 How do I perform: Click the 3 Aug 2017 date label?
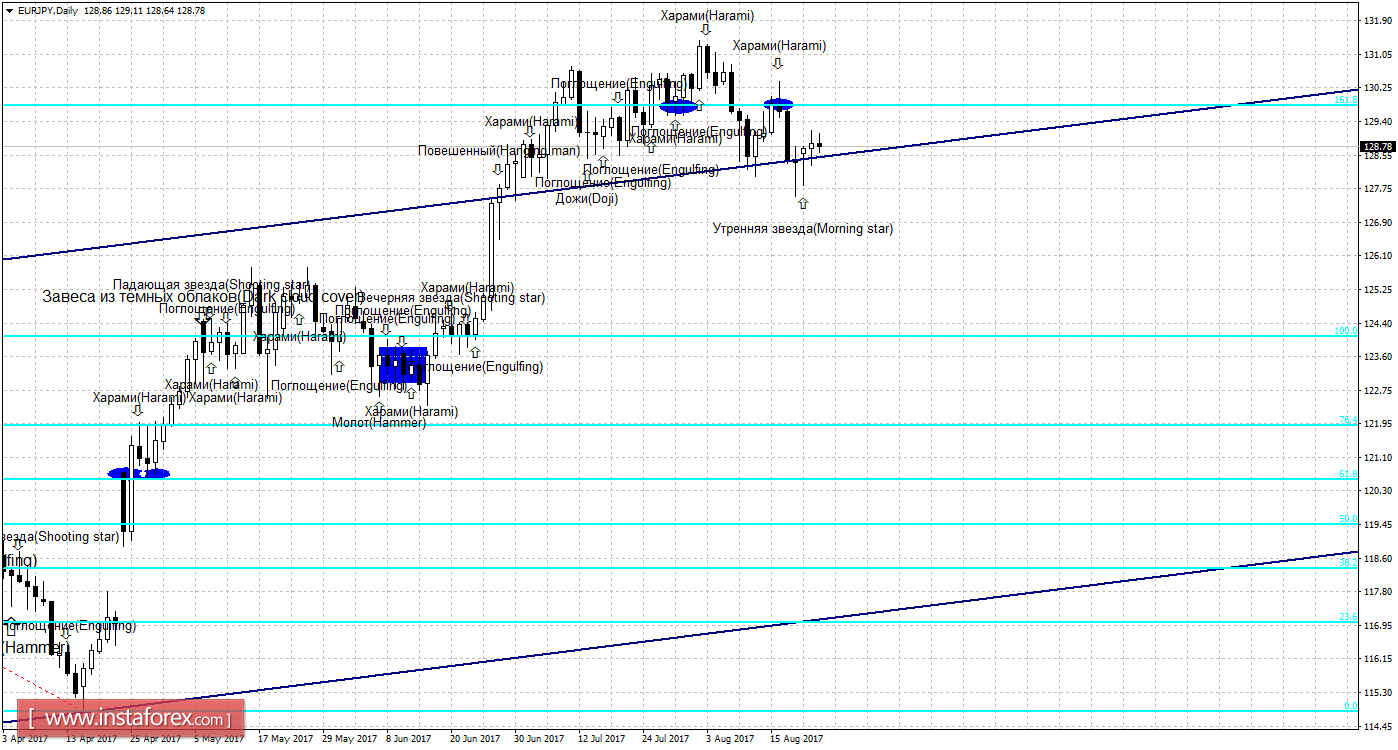[731, 739]
